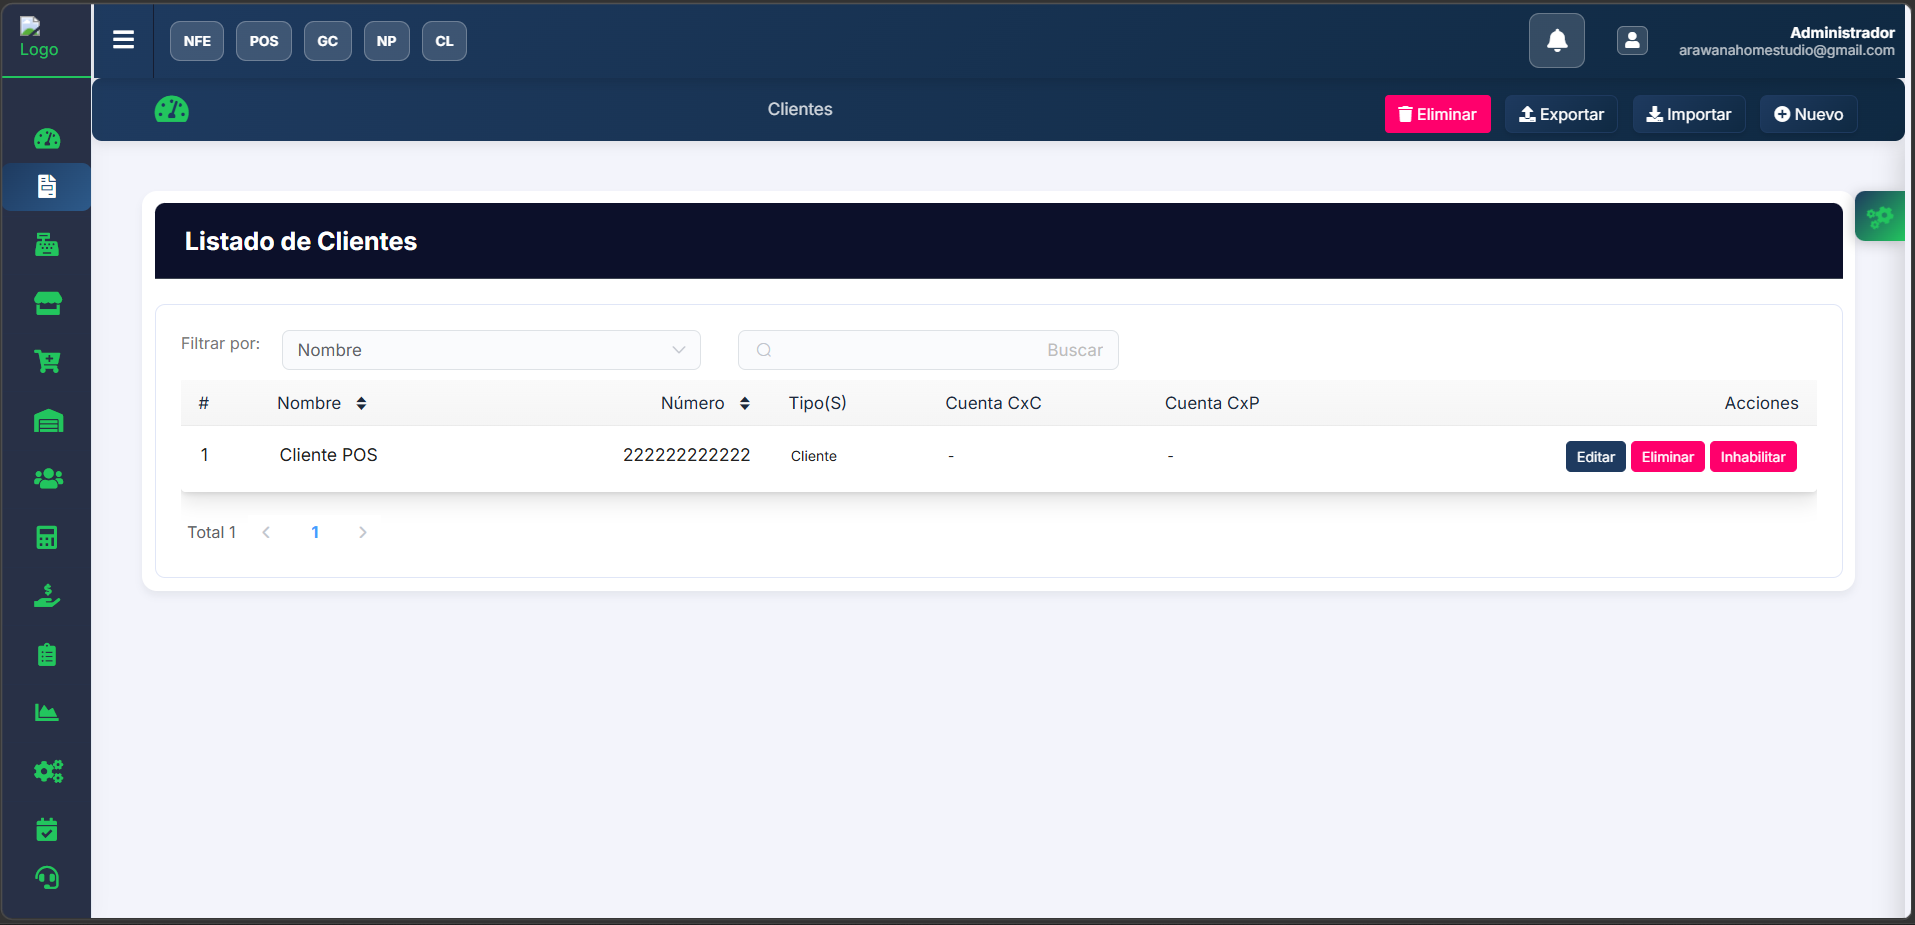Expand the Nombre filter dropdown

tap(491, 350)
